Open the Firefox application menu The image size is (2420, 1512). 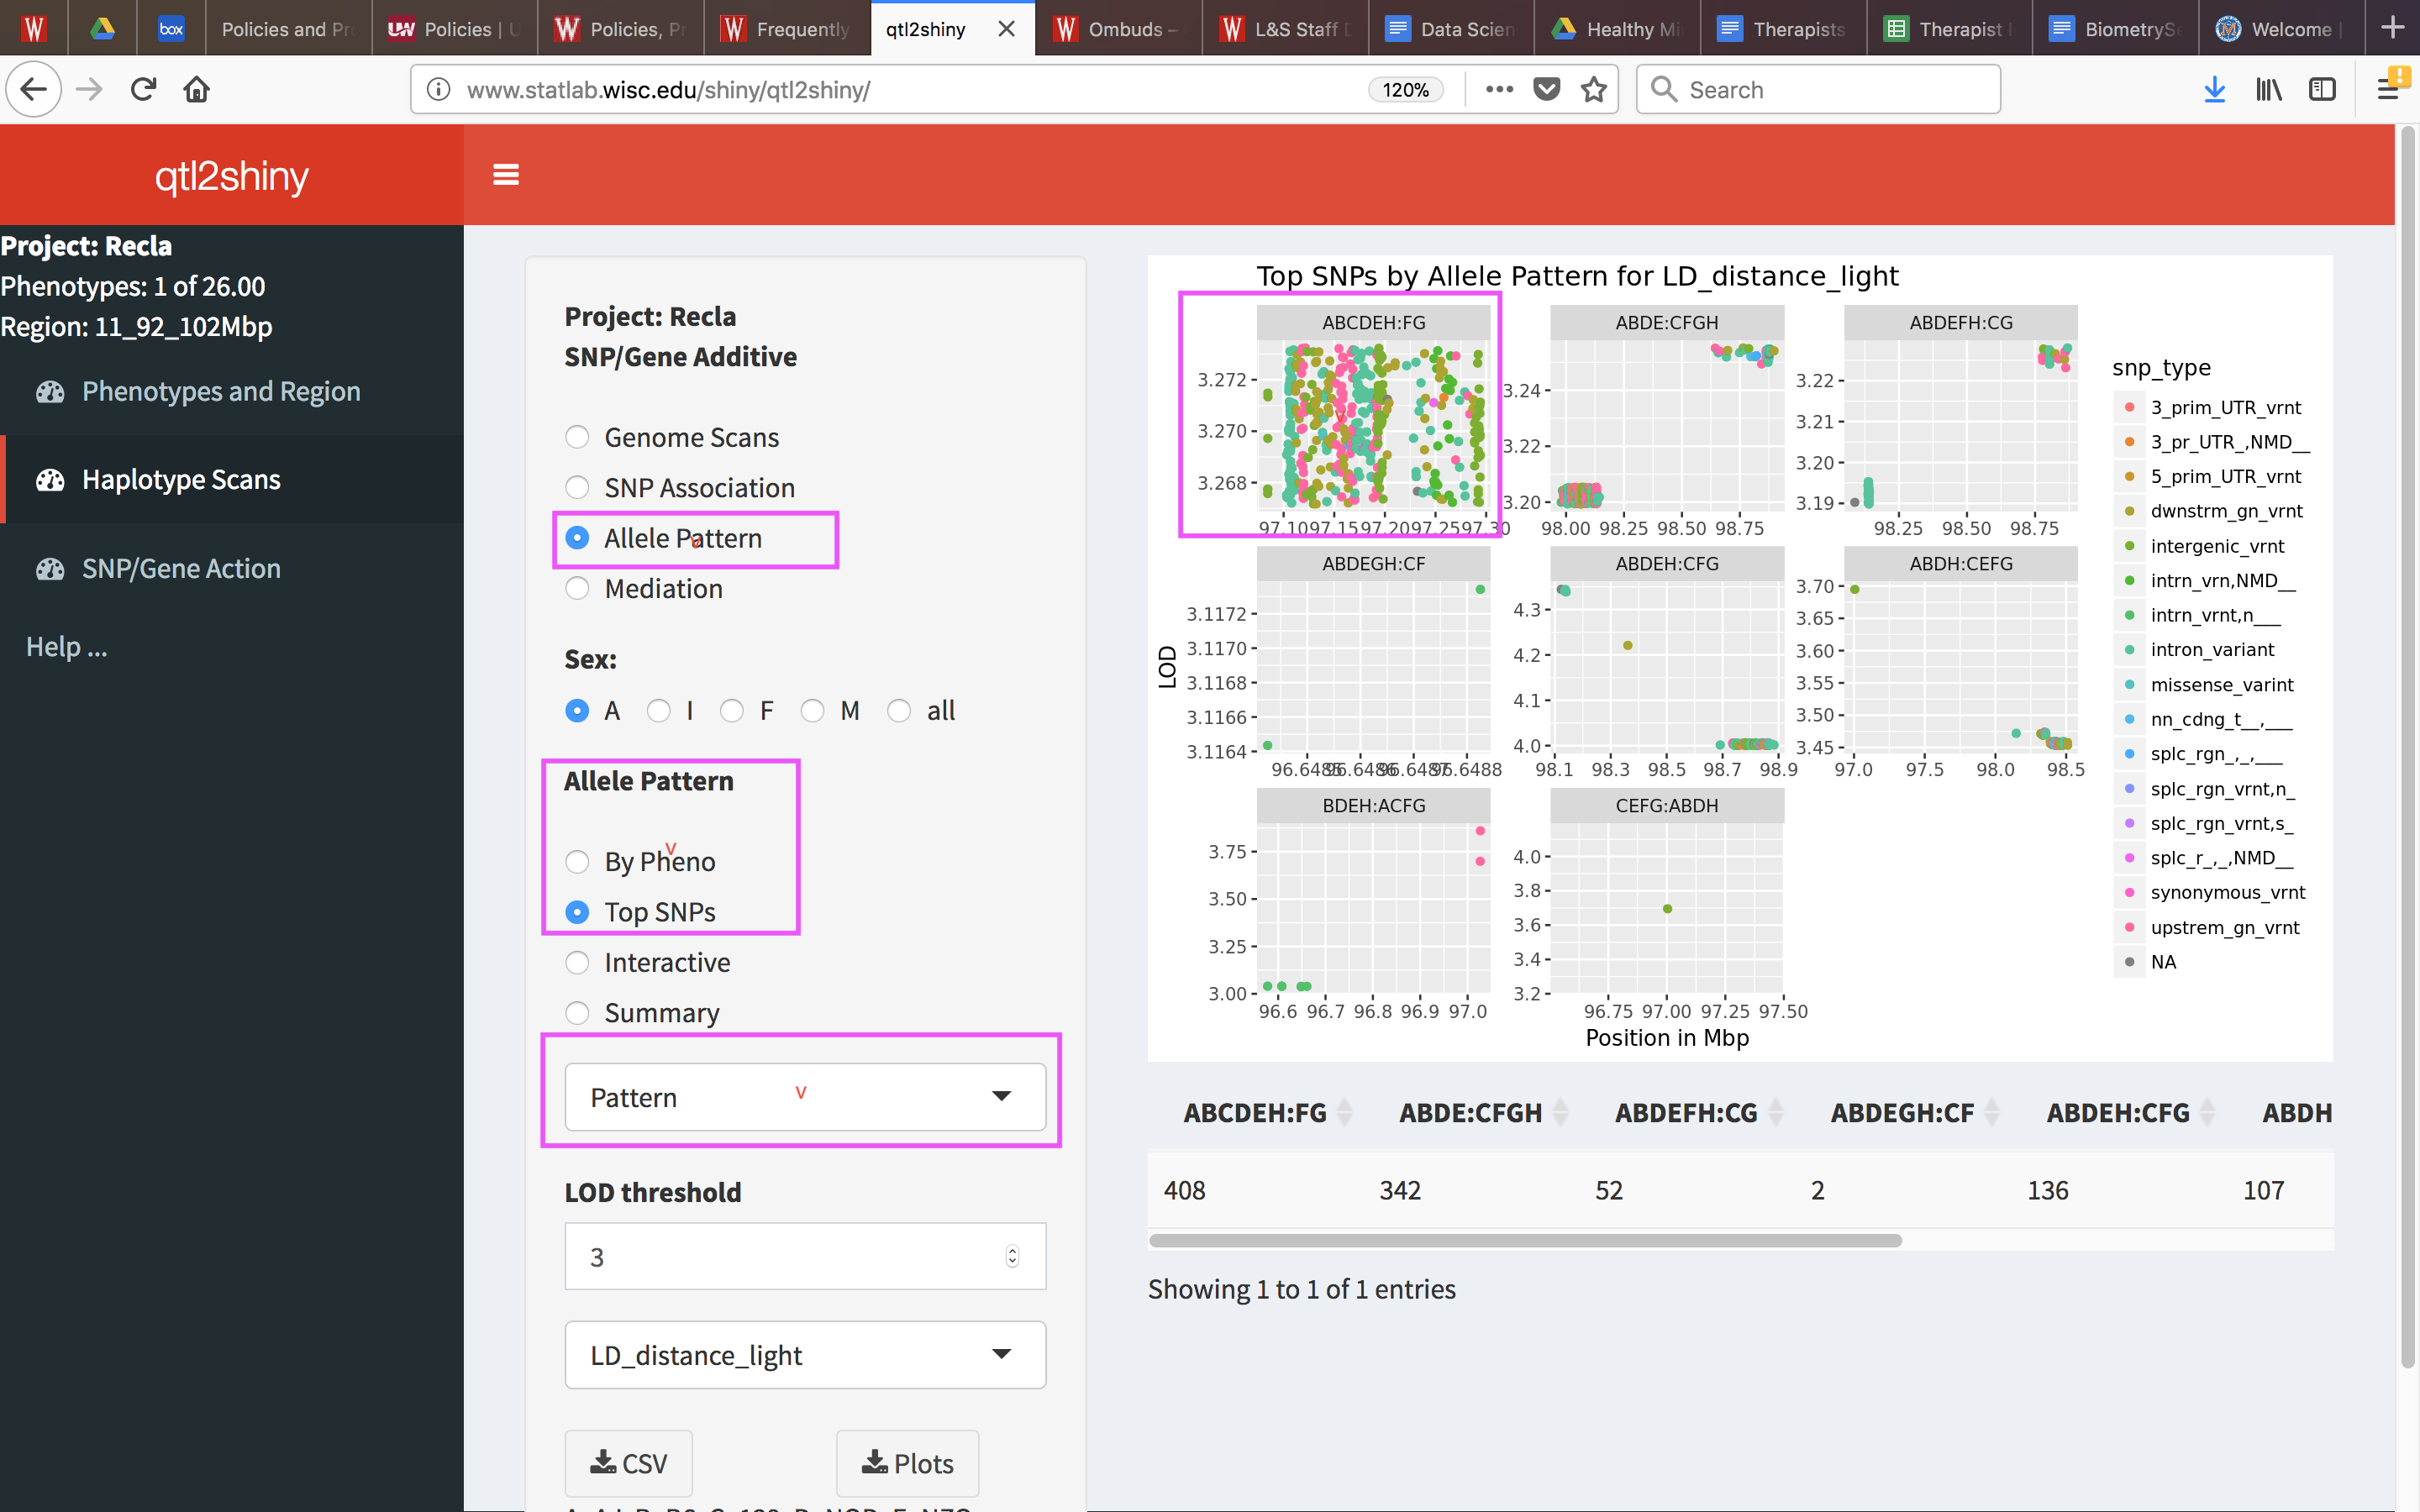pyautogui.click(x=2388, y=89)
